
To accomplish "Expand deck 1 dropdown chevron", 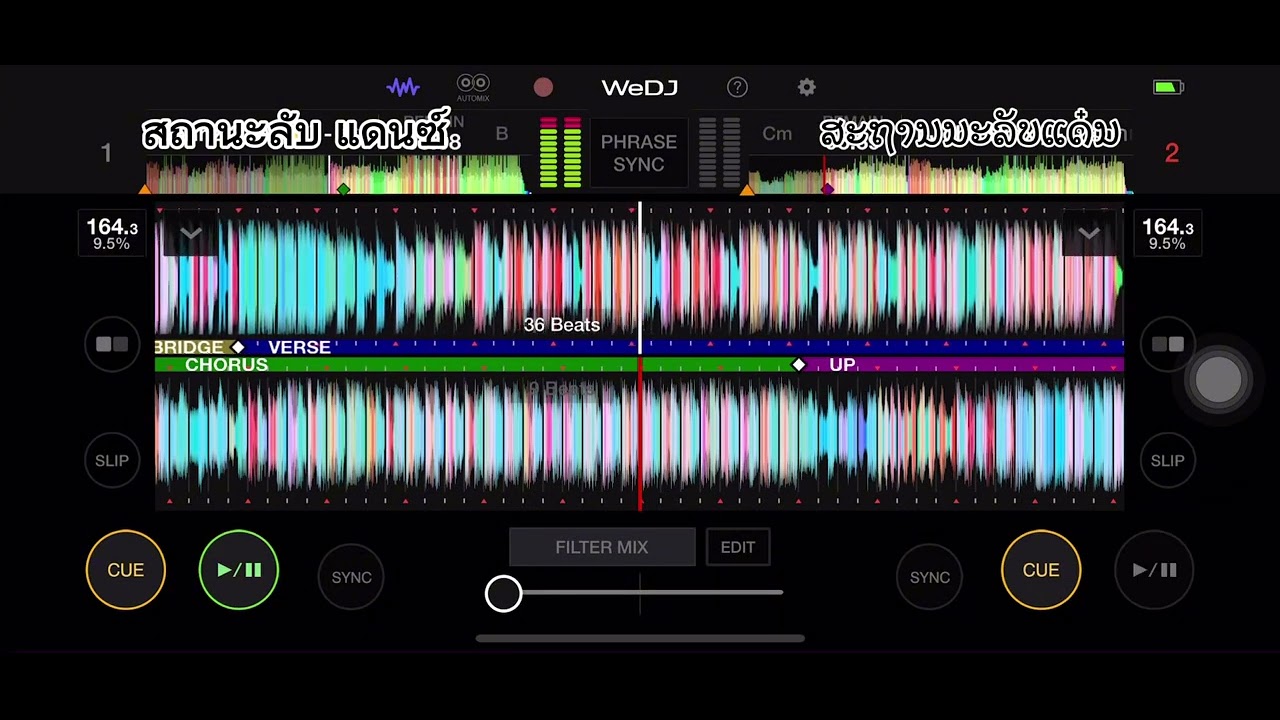I will [x=190, y=233].
